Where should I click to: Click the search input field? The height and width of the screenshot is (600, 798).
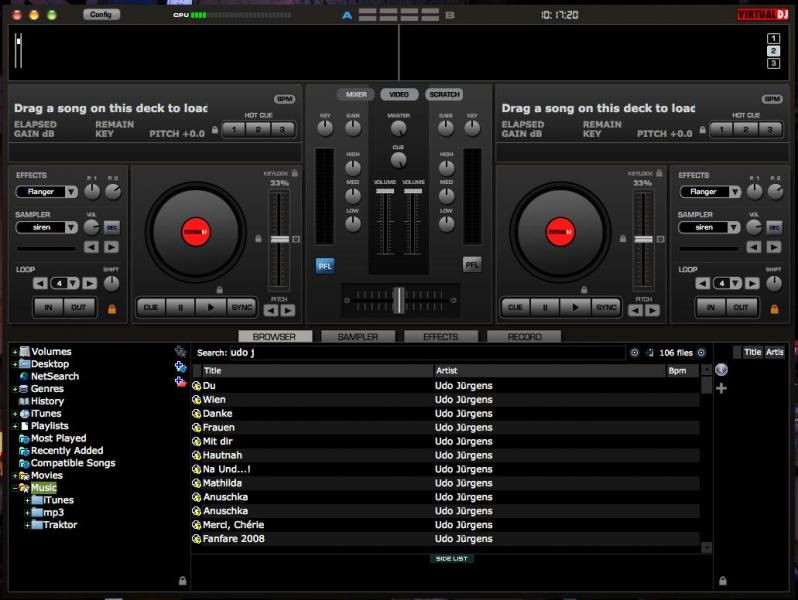[x=426, y=353]
